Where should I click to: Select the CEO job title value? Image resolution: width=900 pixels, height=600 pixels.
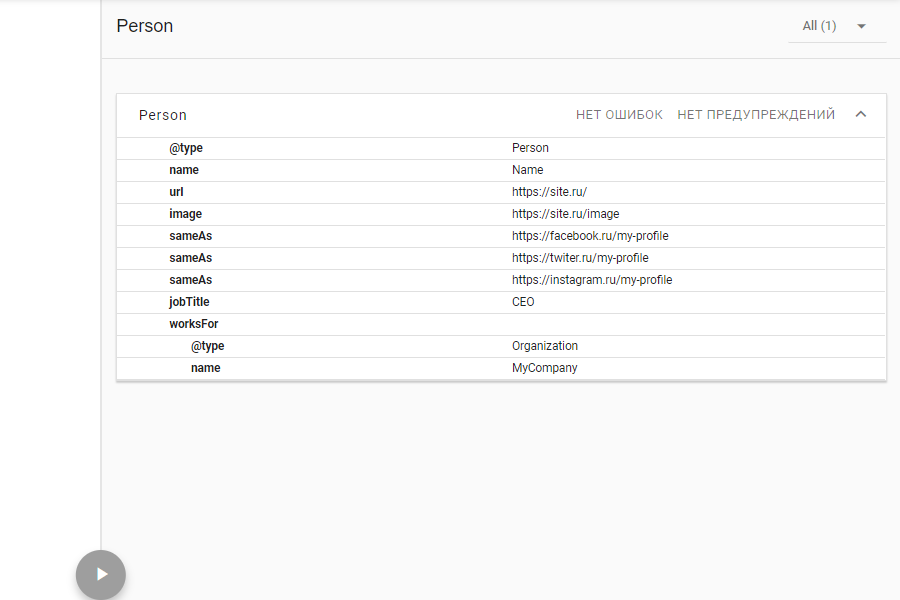click(523, 302)
